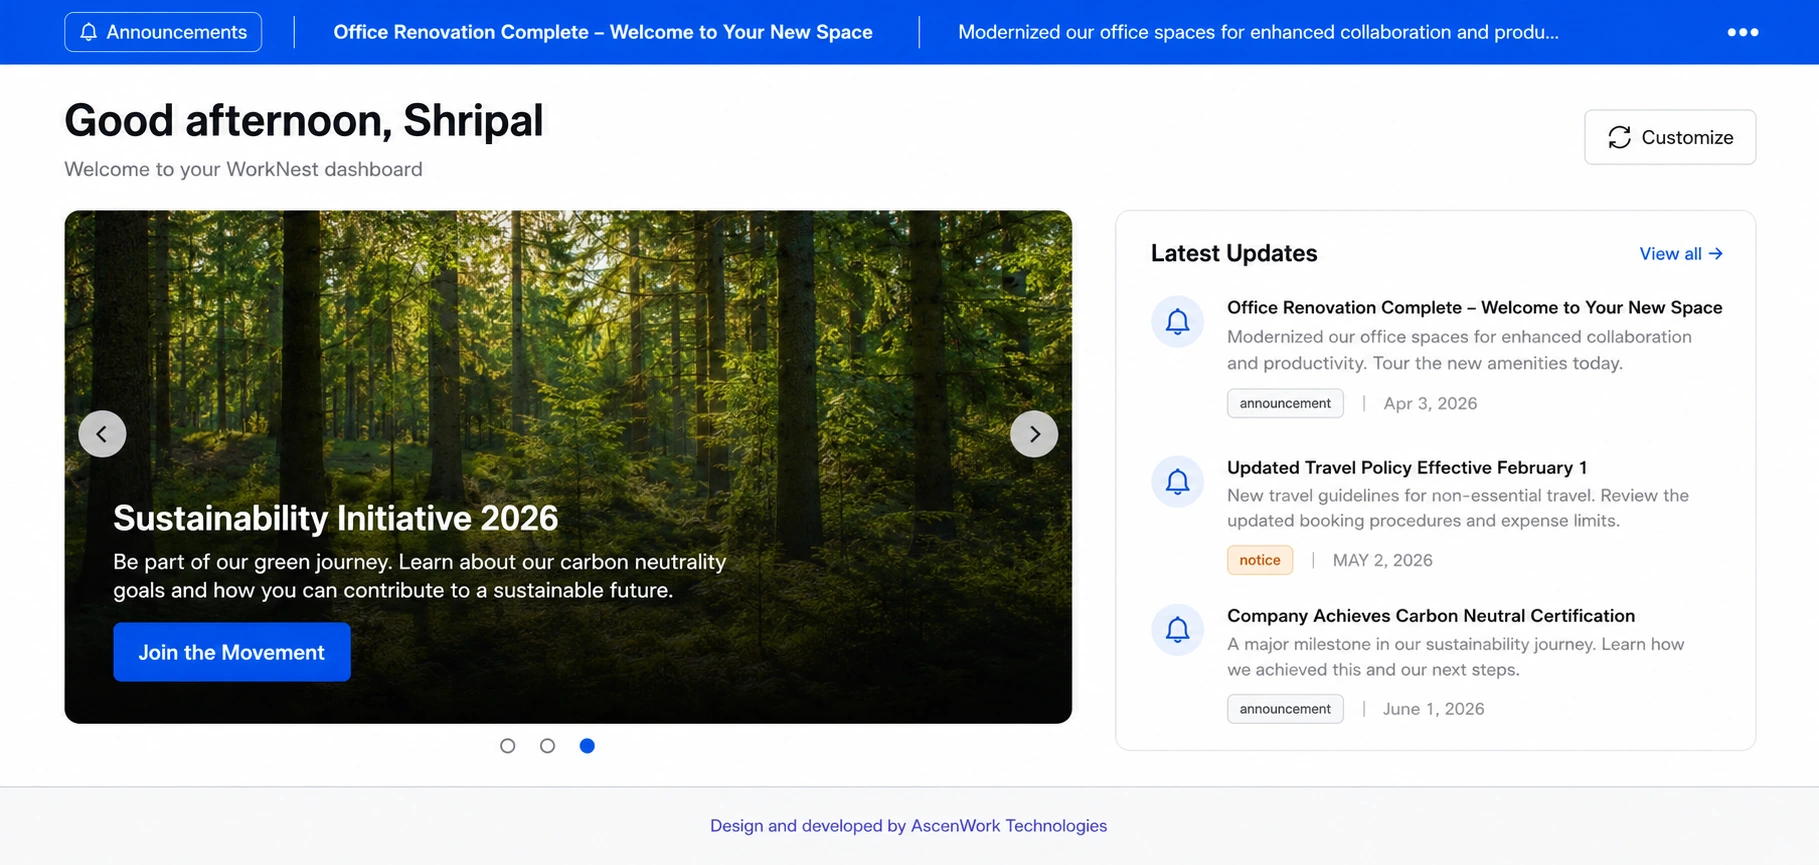The width and height of the screenshot is (1819, 865).
Task: Click bell icon beside Updated Travel Policy
Action: [1178, 482]
